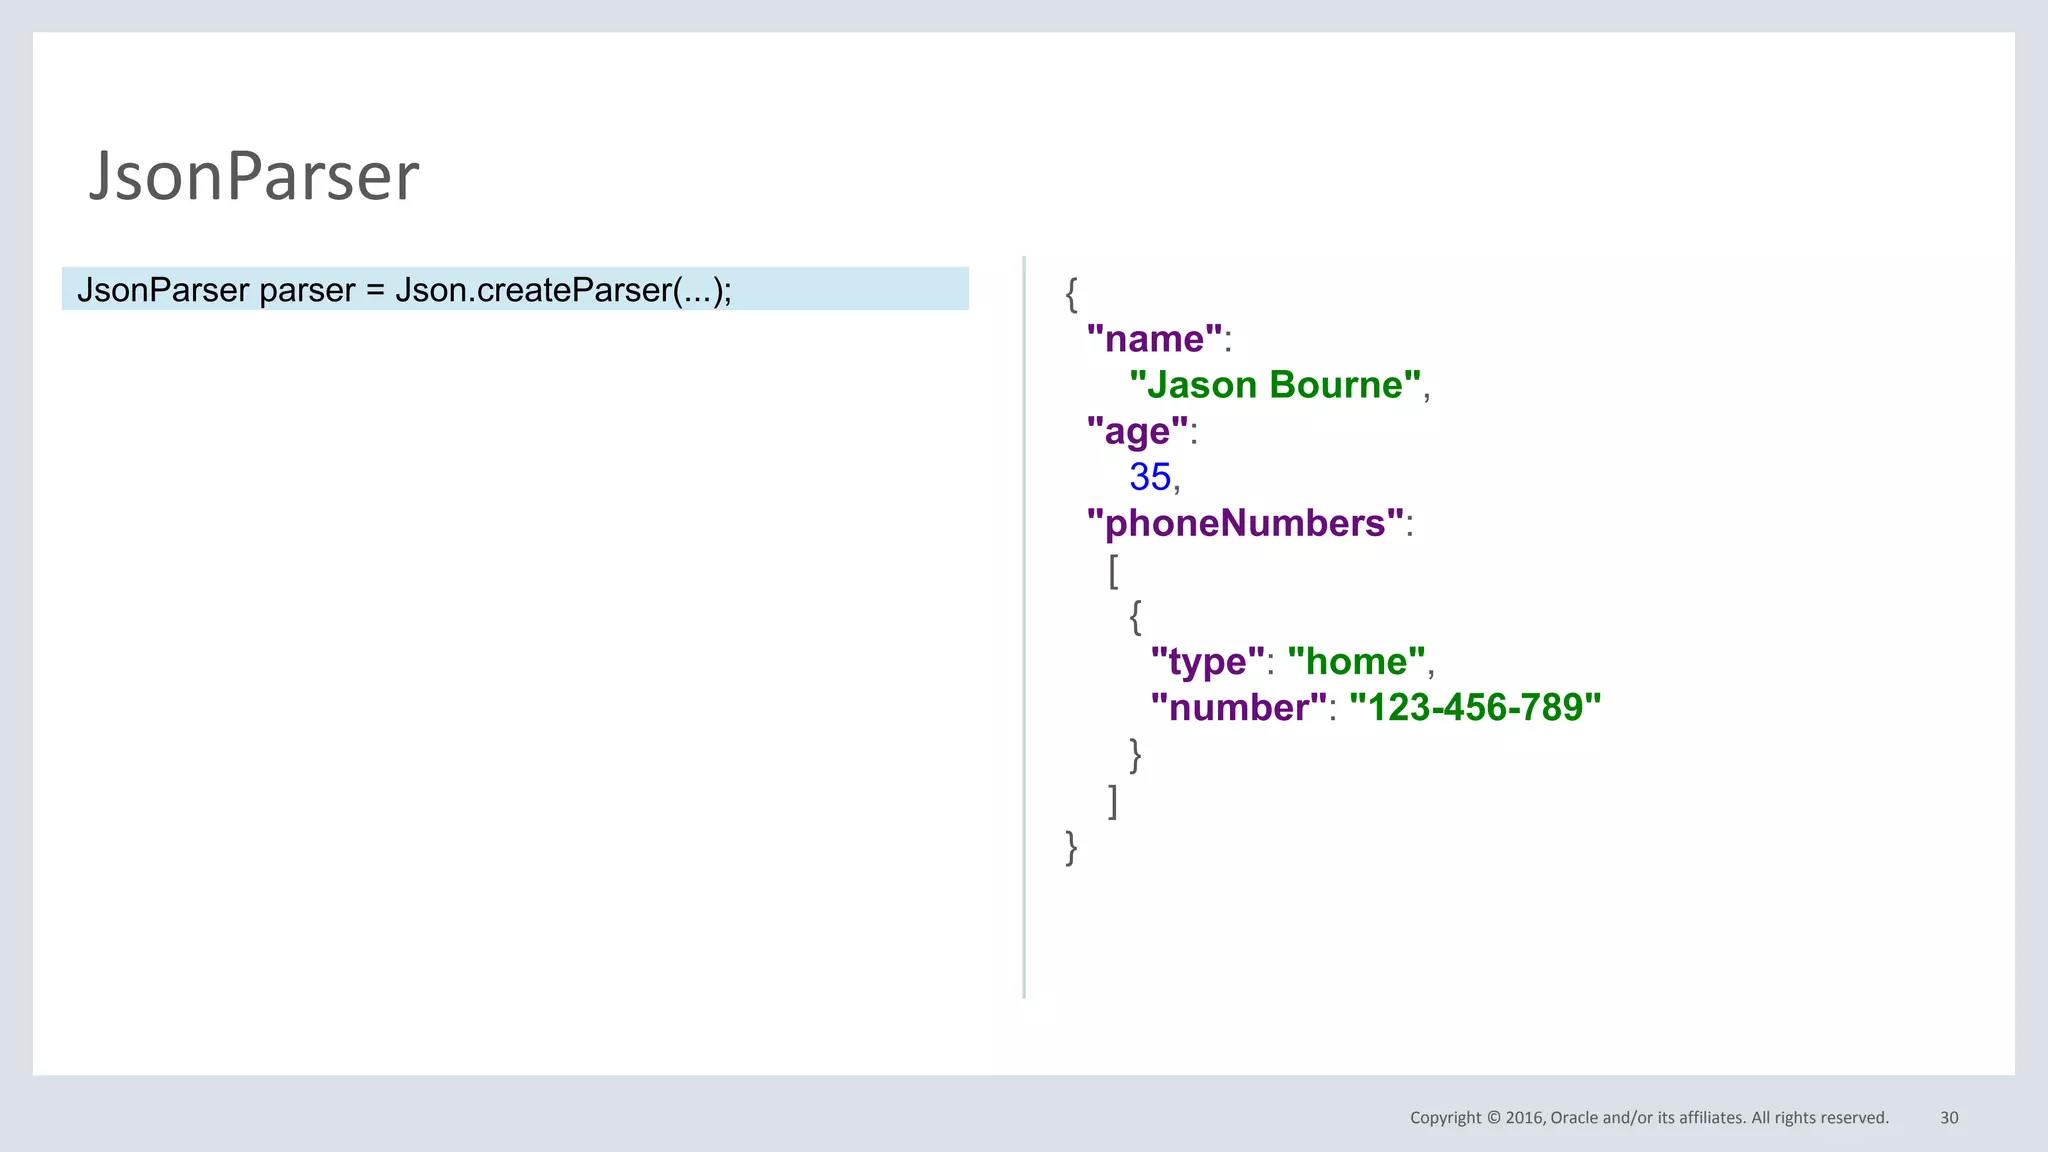Click the Oracle copyright notice text
The height and width of the screenshot is (1152, 2048).
(1648, 1117)
